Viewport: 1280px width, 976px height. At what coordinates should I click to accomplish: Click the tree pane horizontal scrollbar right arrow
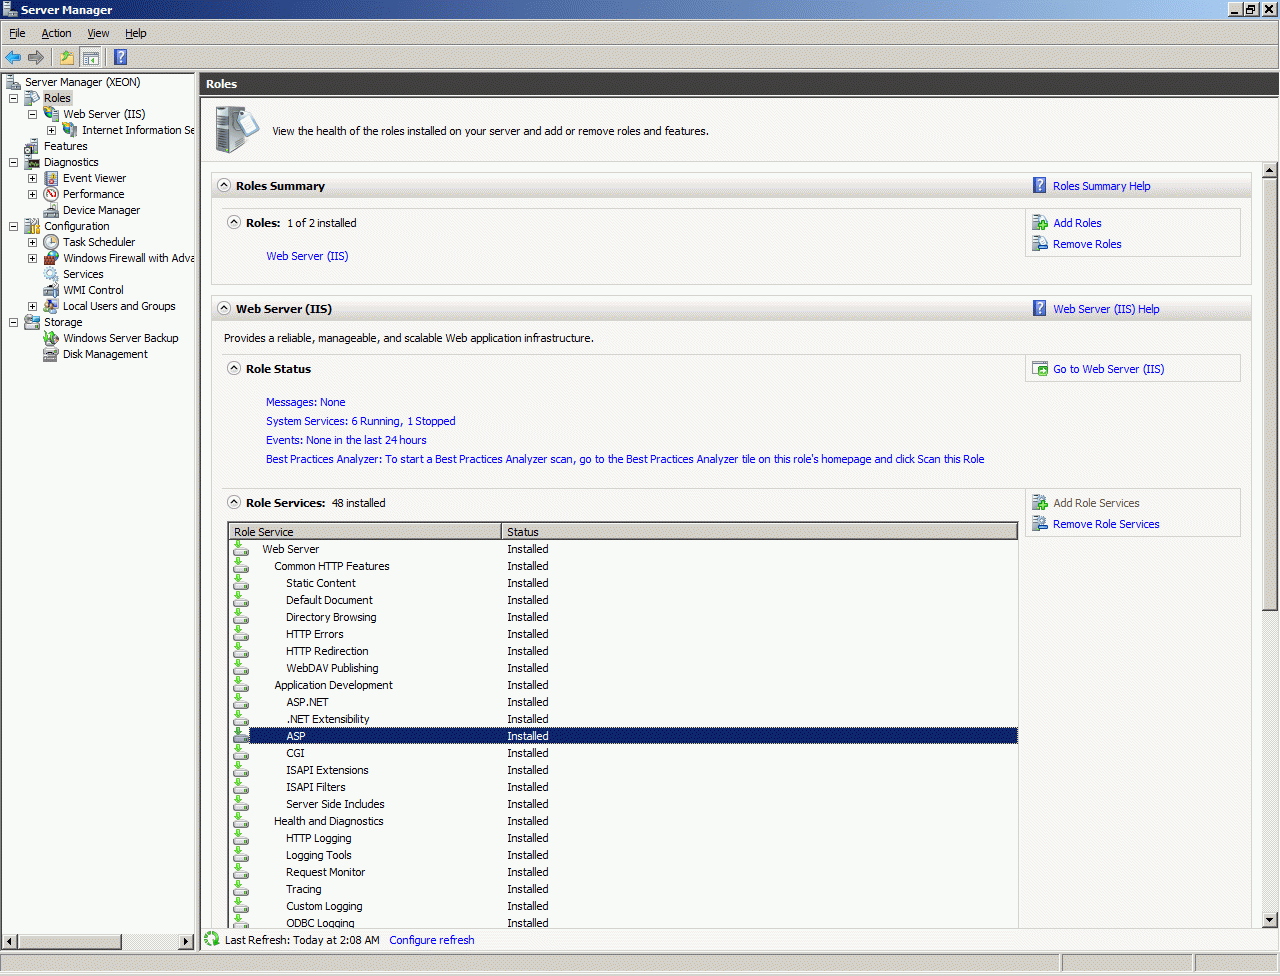(x=186, y=941)
